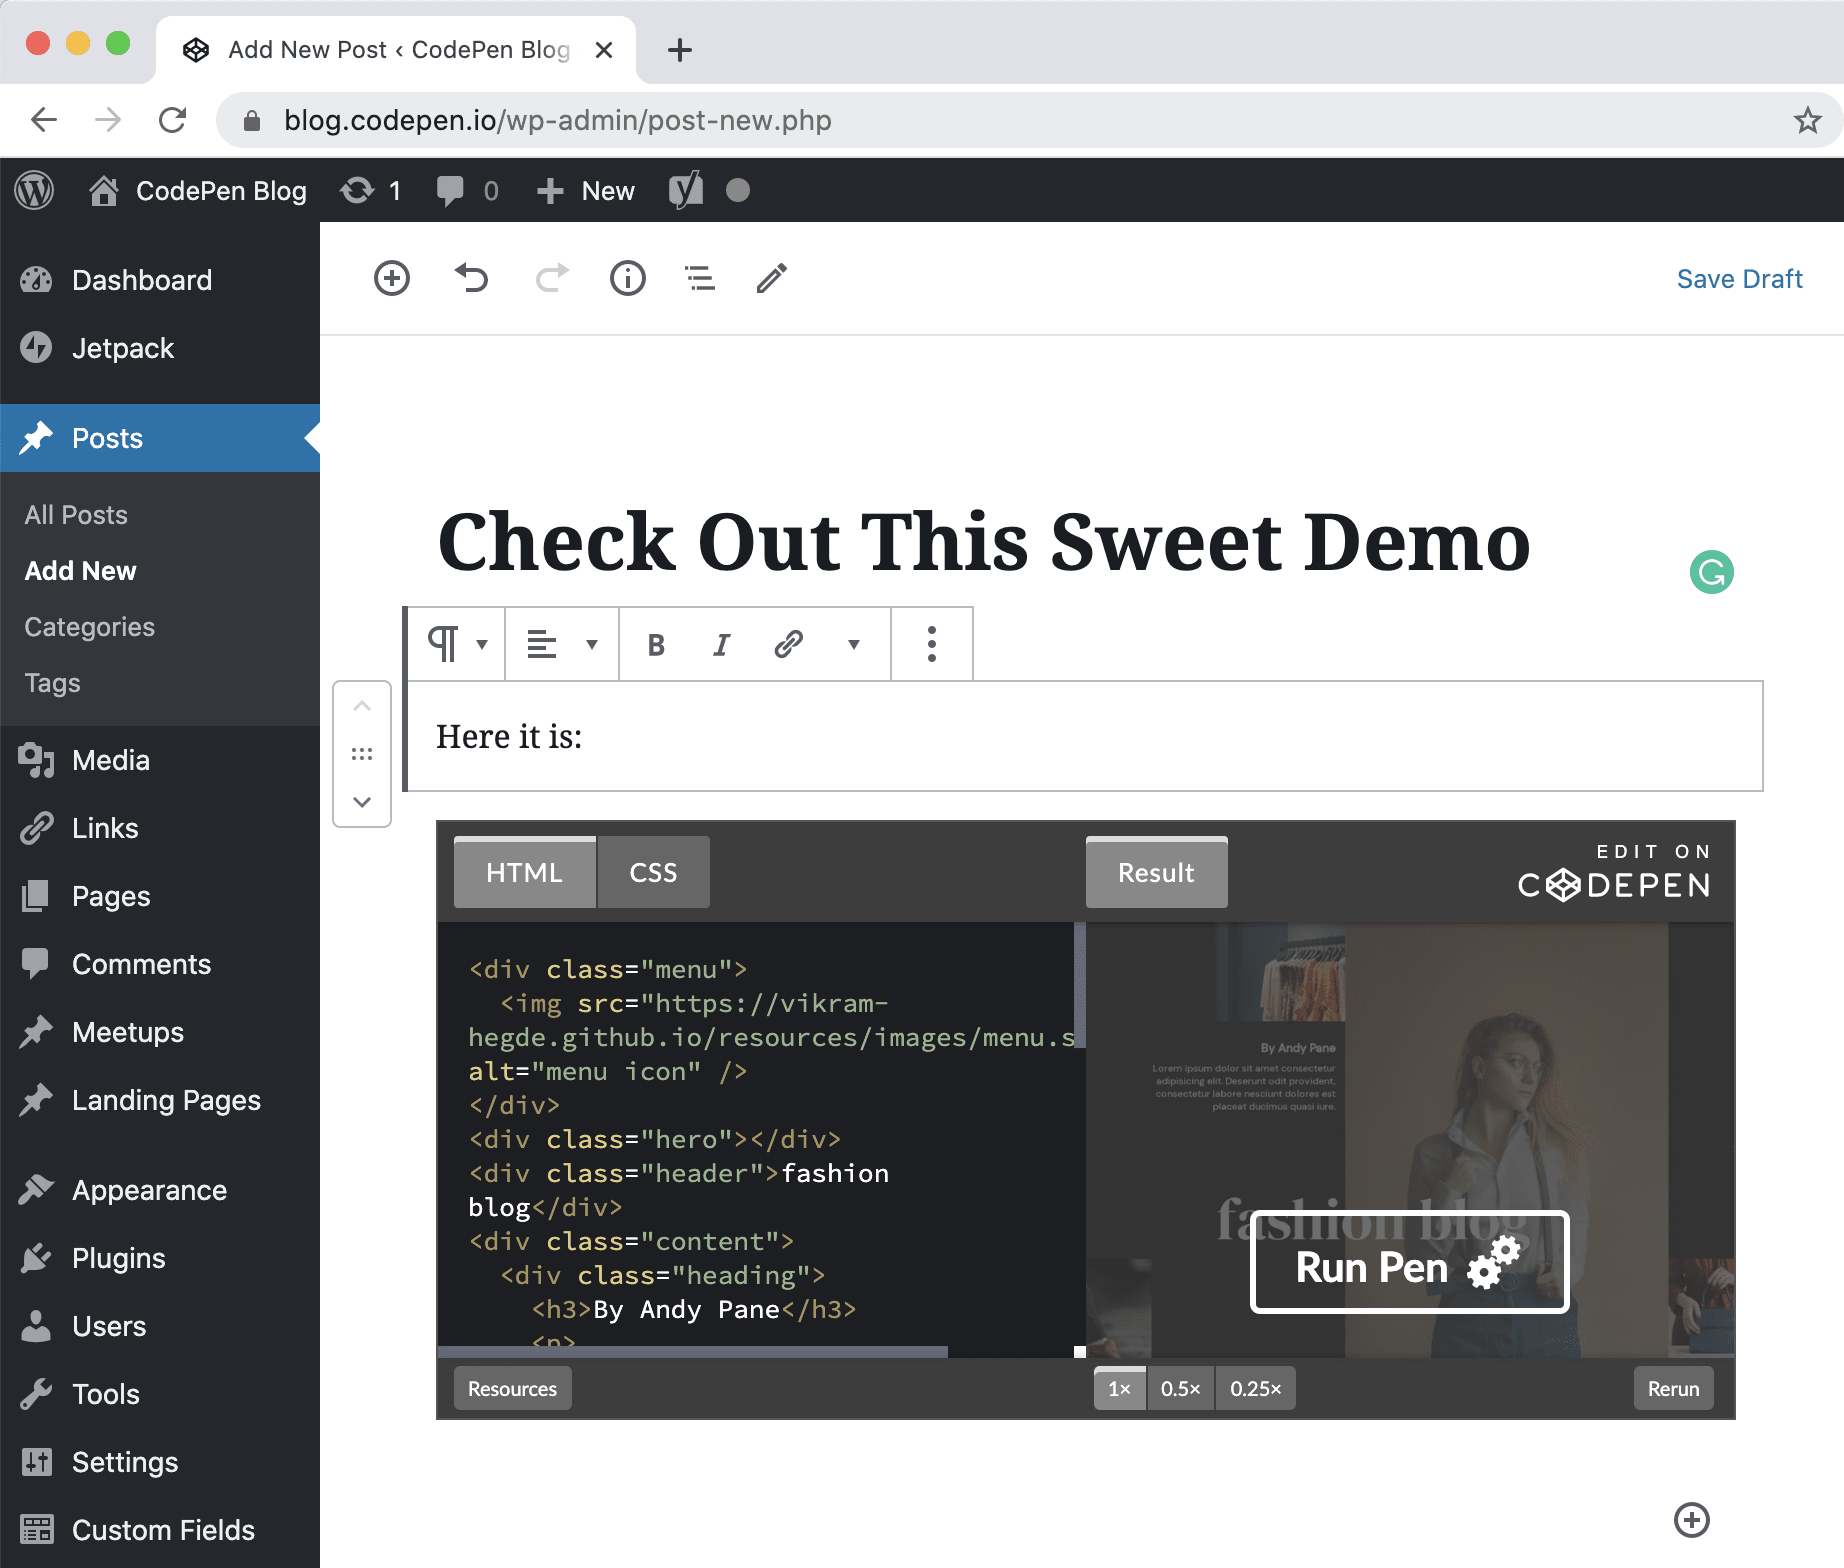Click Save Draft
Screen dimensions: 1844x1568
click(1739, 278)
